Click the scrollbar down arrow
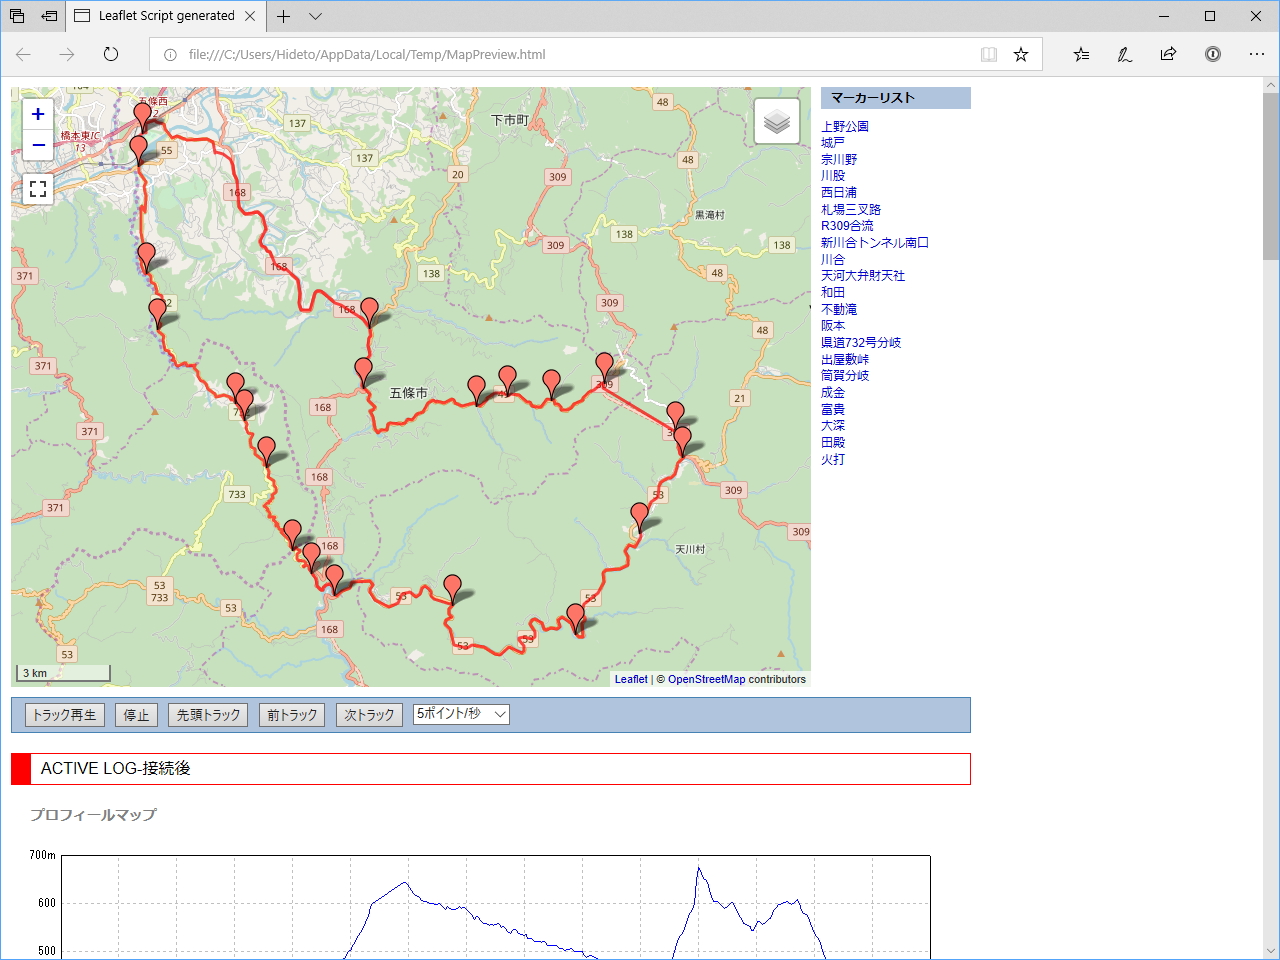The height and width of the screenshot is (960, 1280). pos(1271,951)
